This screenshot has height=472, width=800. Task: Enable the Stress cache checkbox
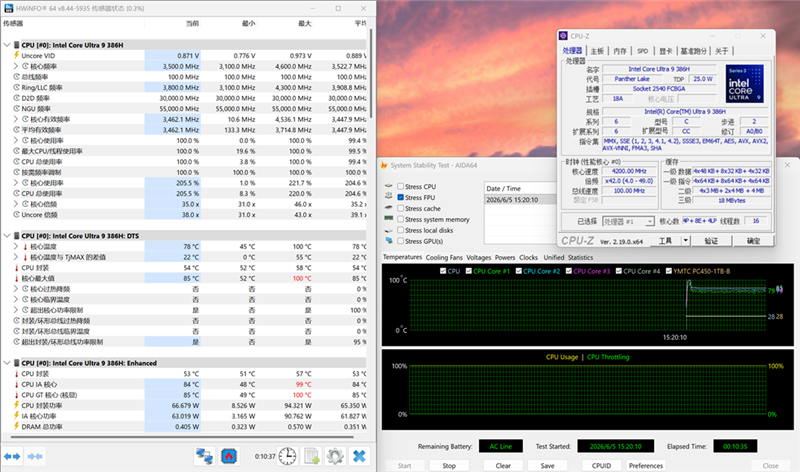click(x=401, y=208)
